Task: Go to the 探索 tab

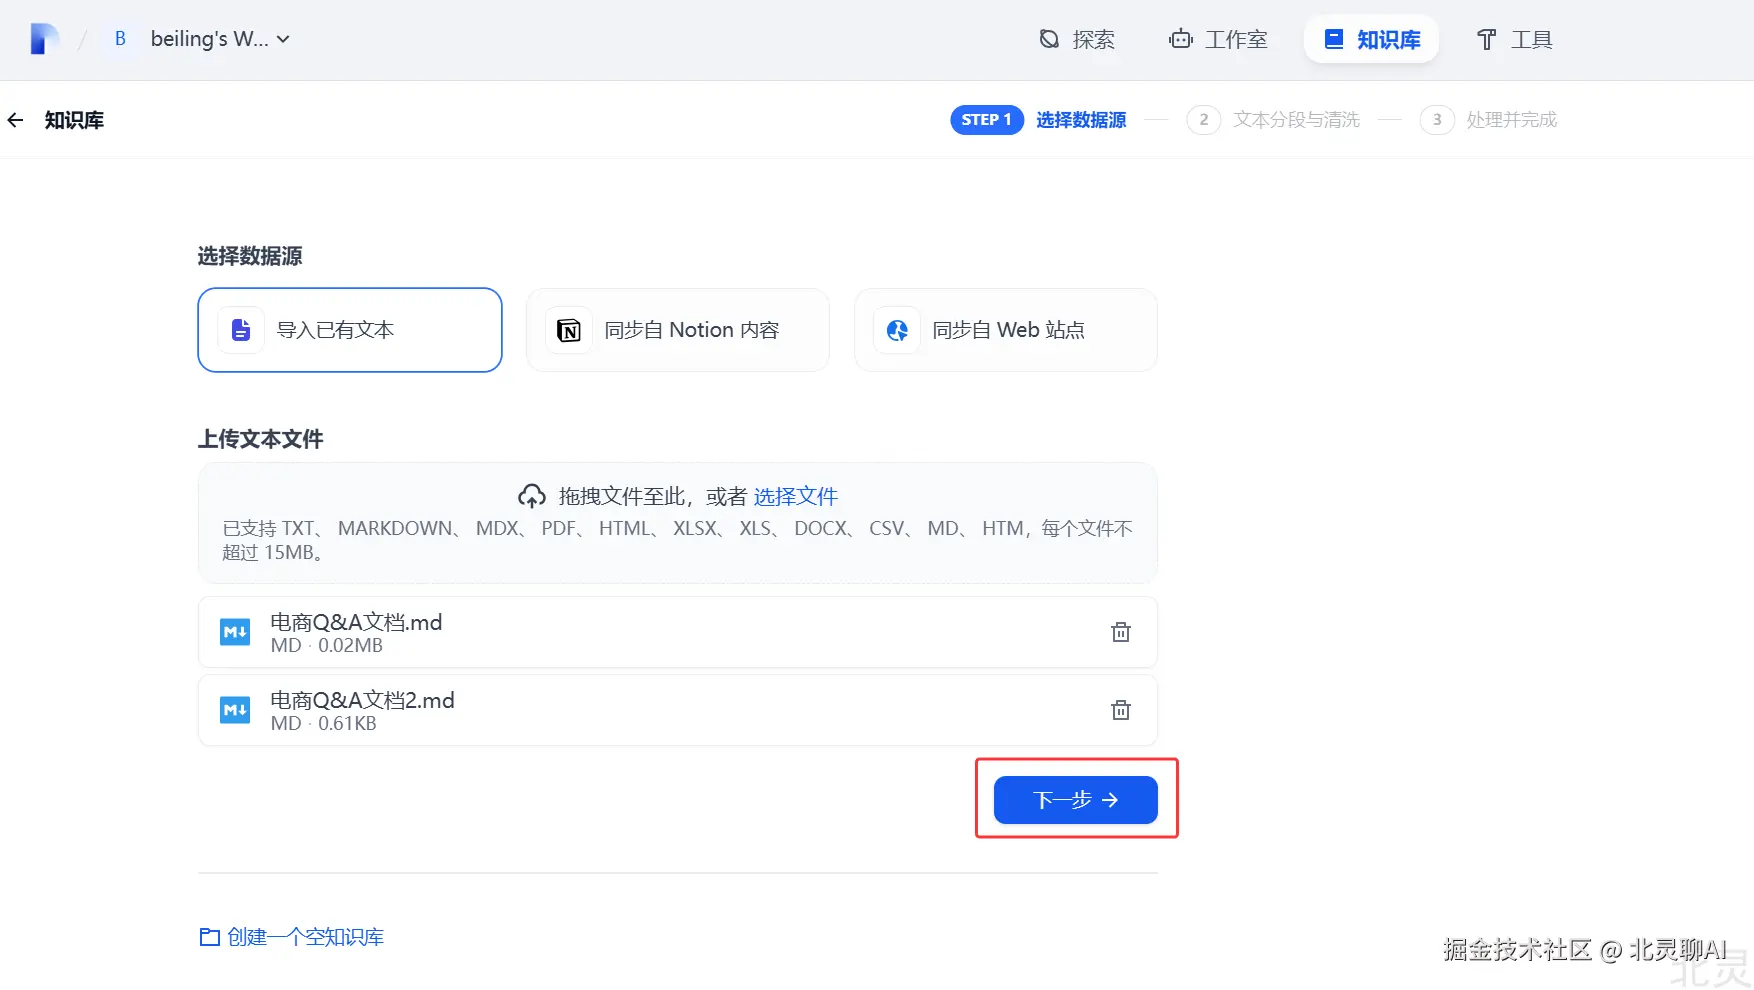Action: [1077, 39]
